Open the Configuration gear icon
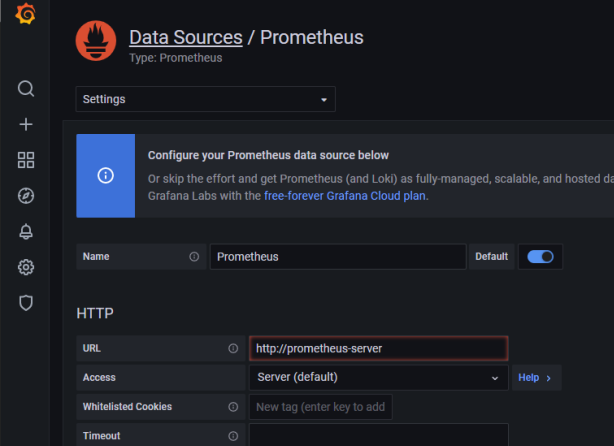 26,267
